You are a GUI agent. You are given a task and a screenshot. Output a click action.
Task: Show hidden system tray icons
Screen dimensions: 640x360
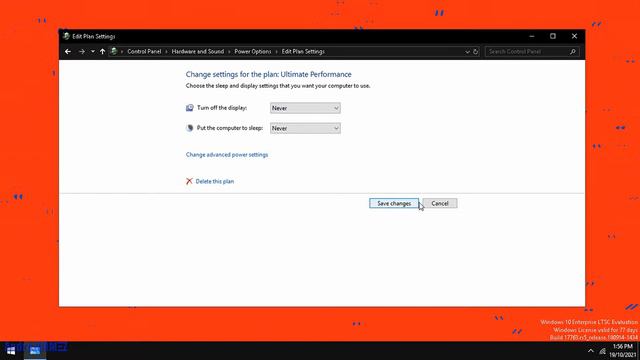point(590,351)
